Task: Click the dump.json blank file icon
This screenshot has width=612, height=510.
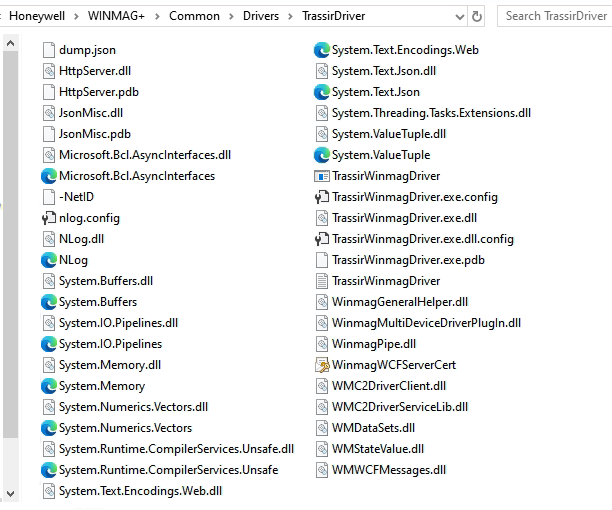Action: click(49, 50)
